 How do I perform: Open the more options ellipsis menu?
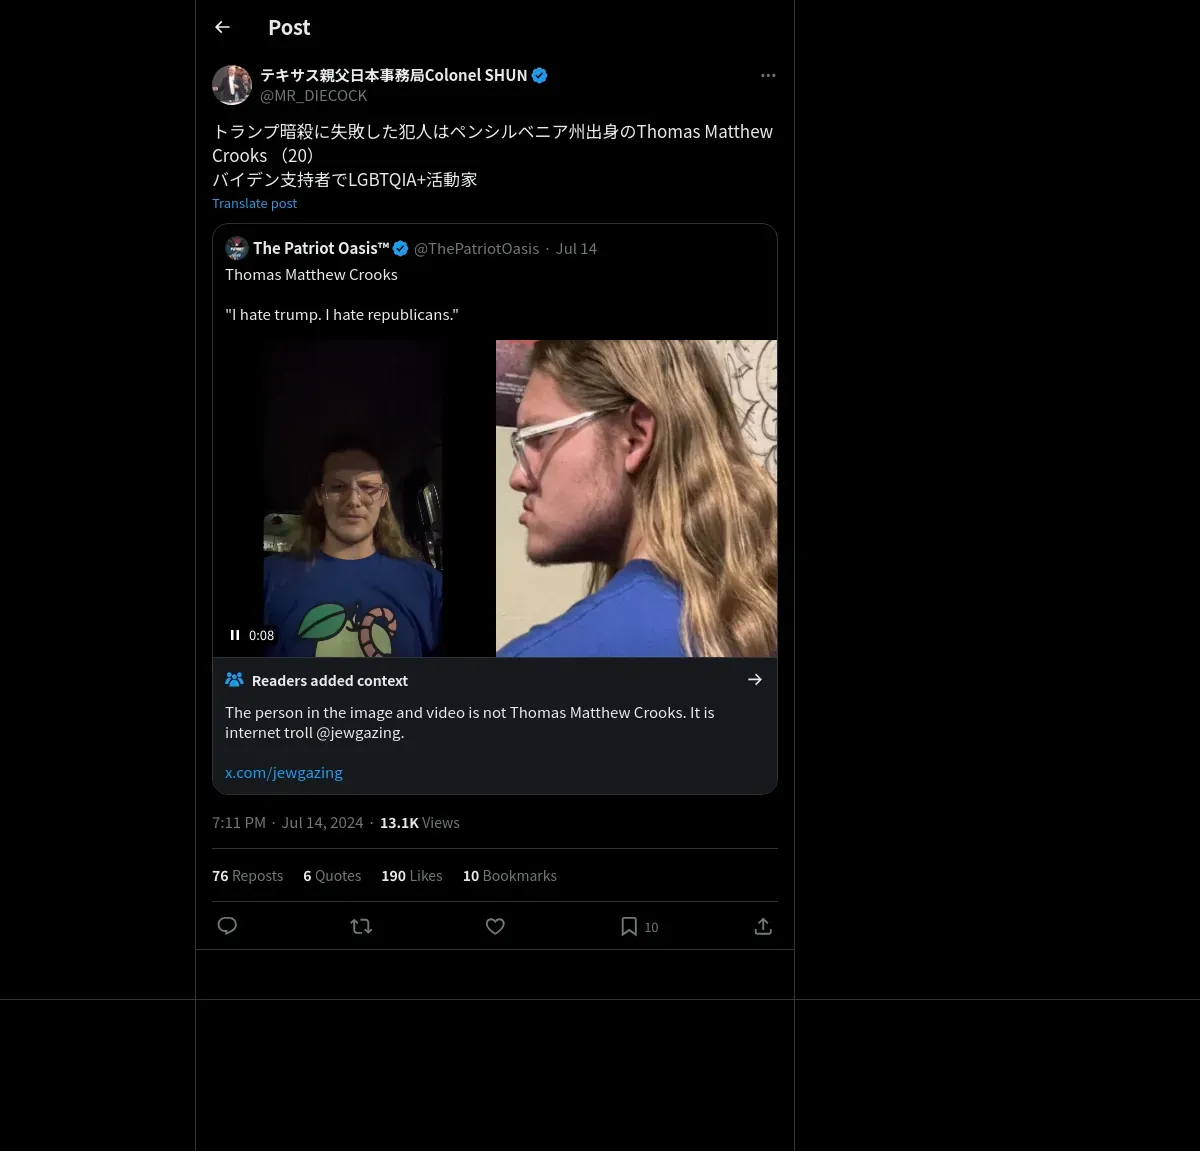point(768,75)
